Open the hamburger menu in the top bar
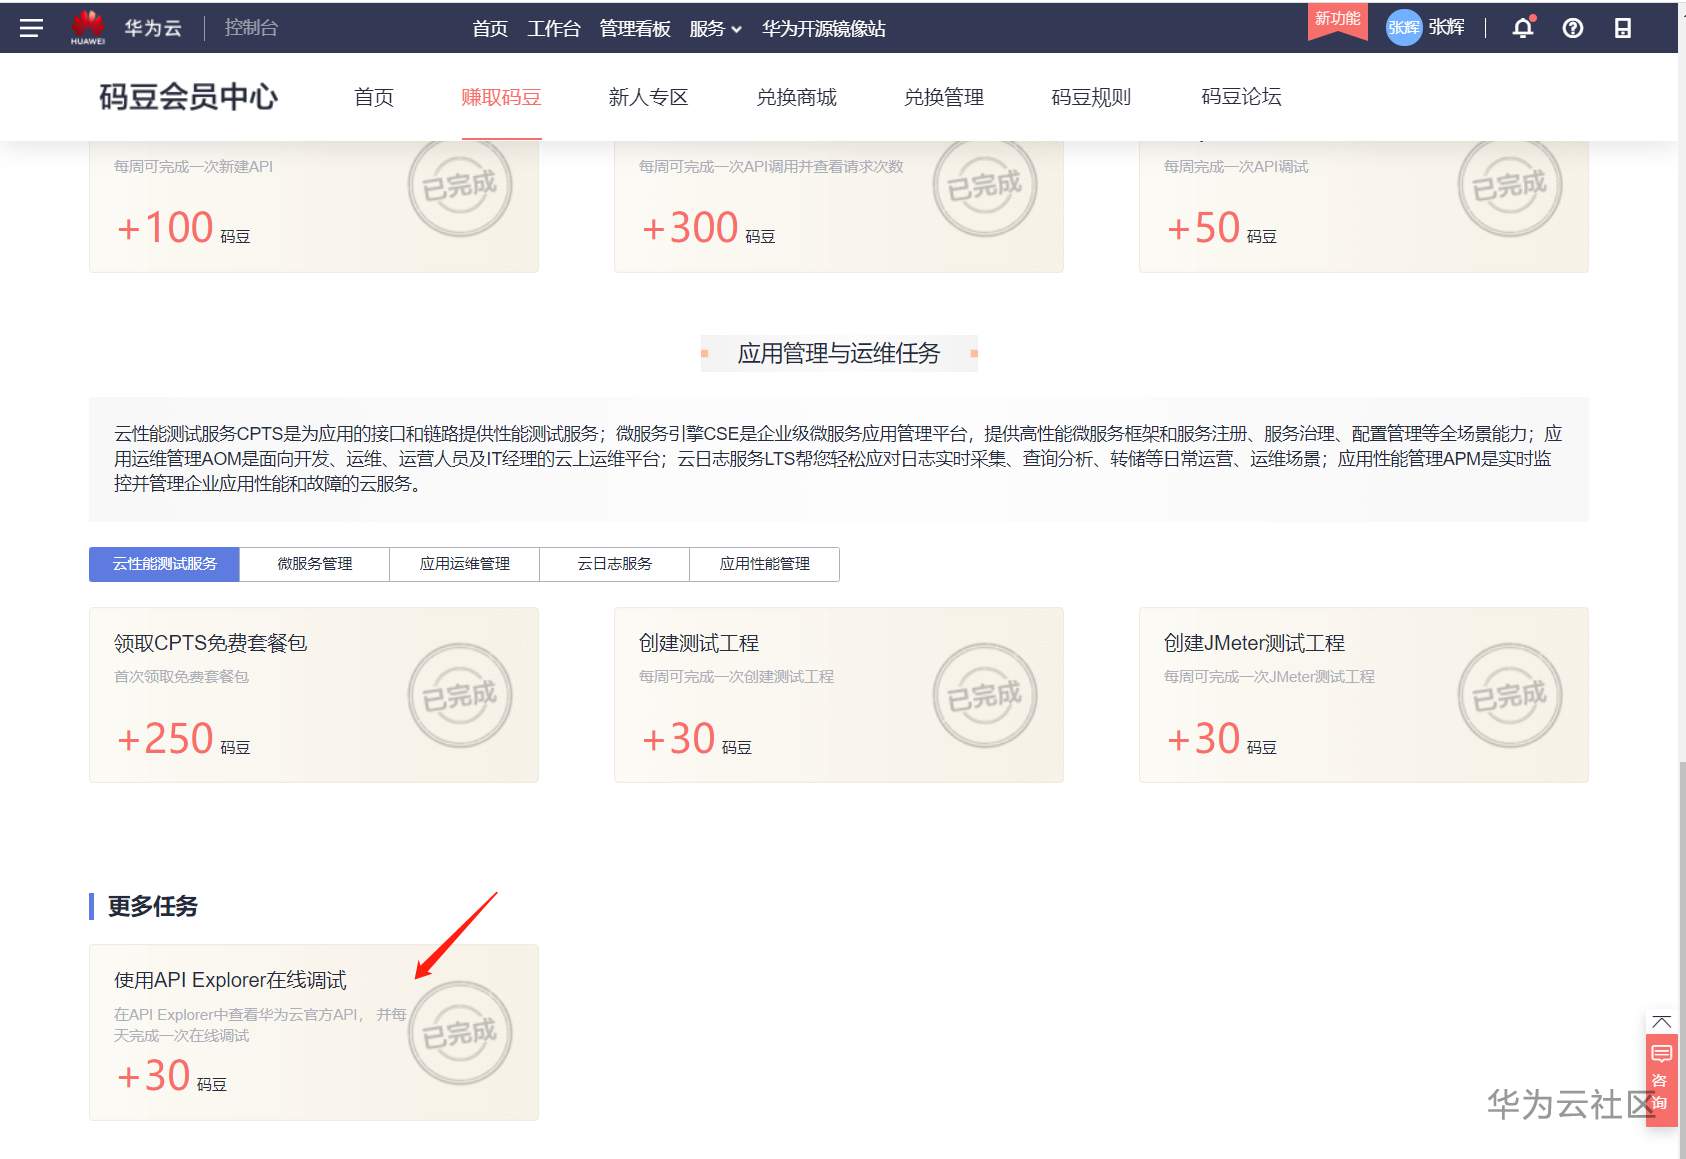This screenshot has height=1159, width=1686. click(31, 28)
